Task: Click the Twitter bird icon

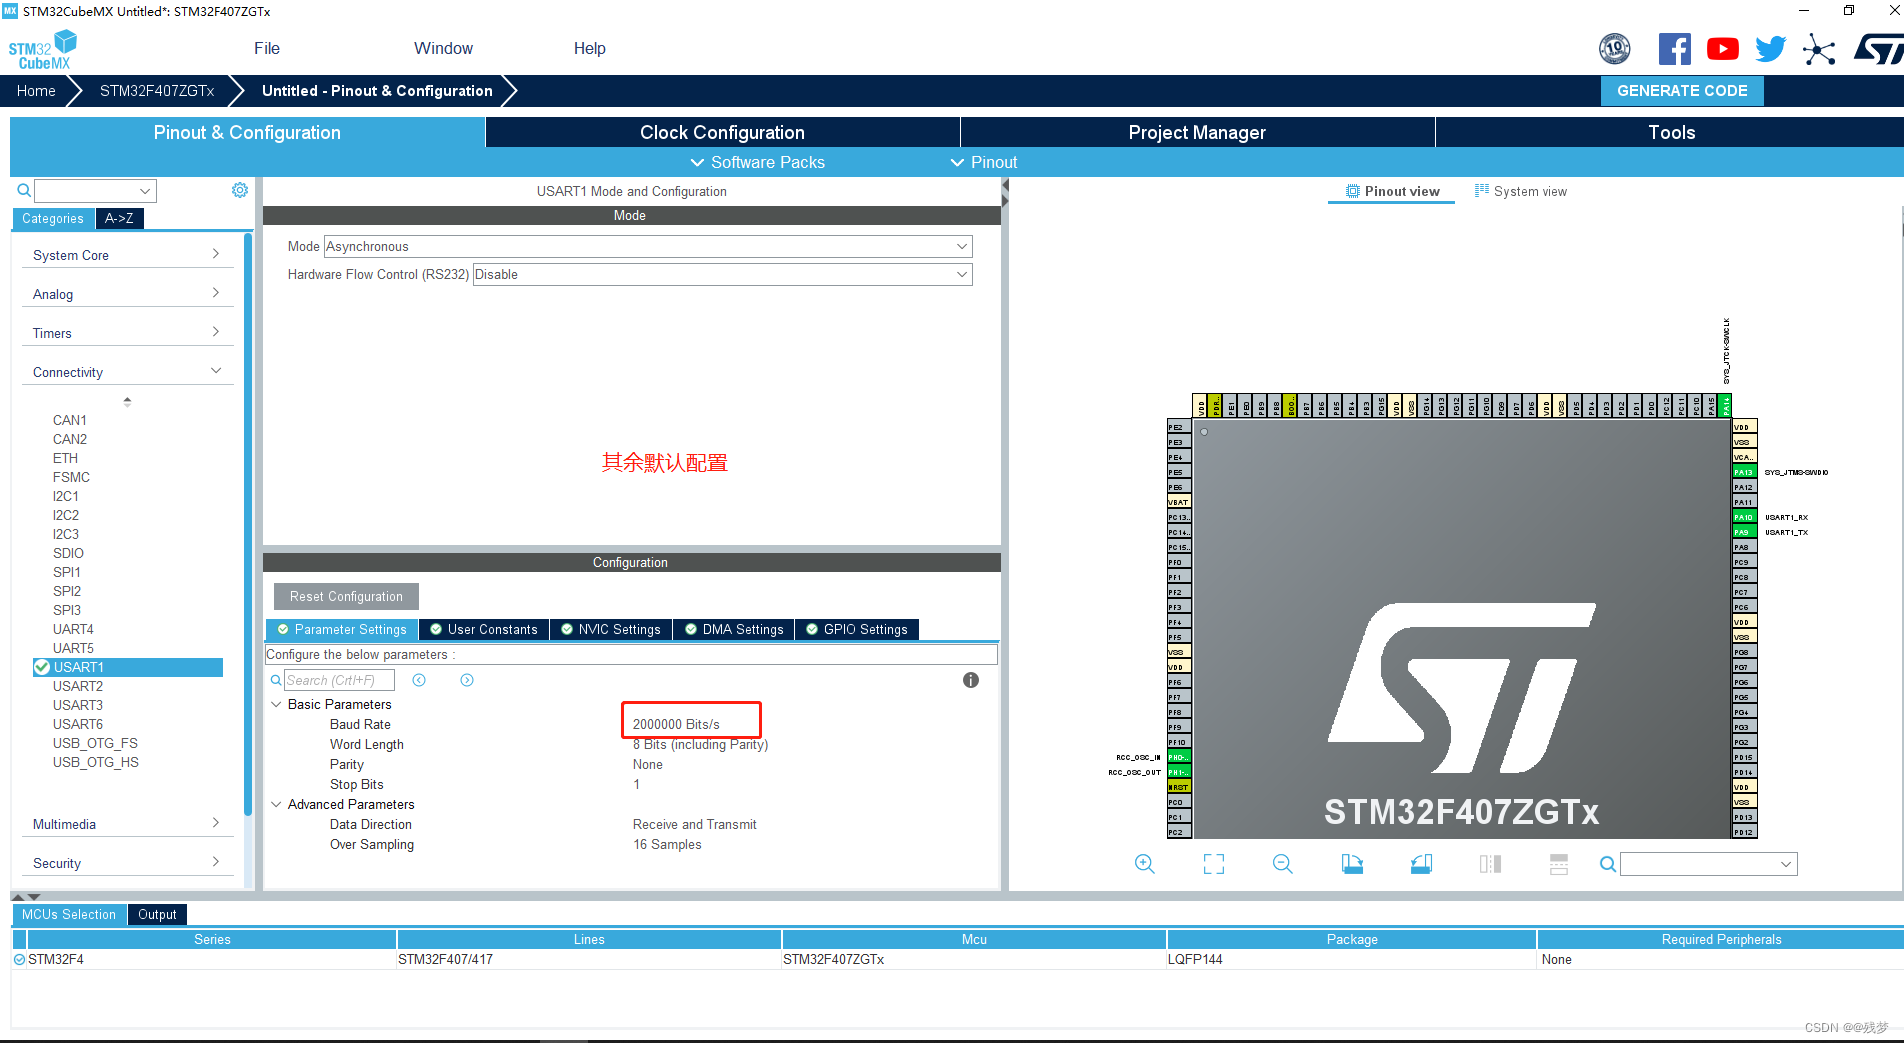Action: (1770, 48)
